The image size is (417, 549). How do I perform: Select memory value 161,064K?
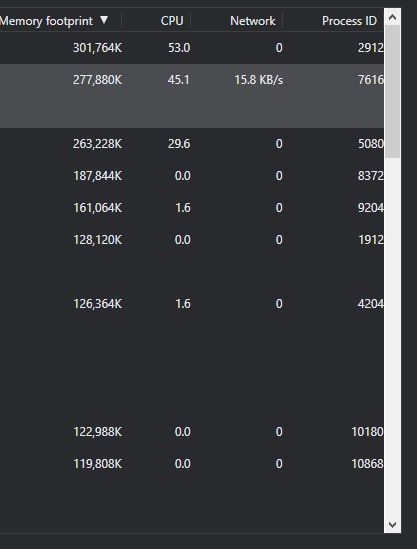pos(97,208)
